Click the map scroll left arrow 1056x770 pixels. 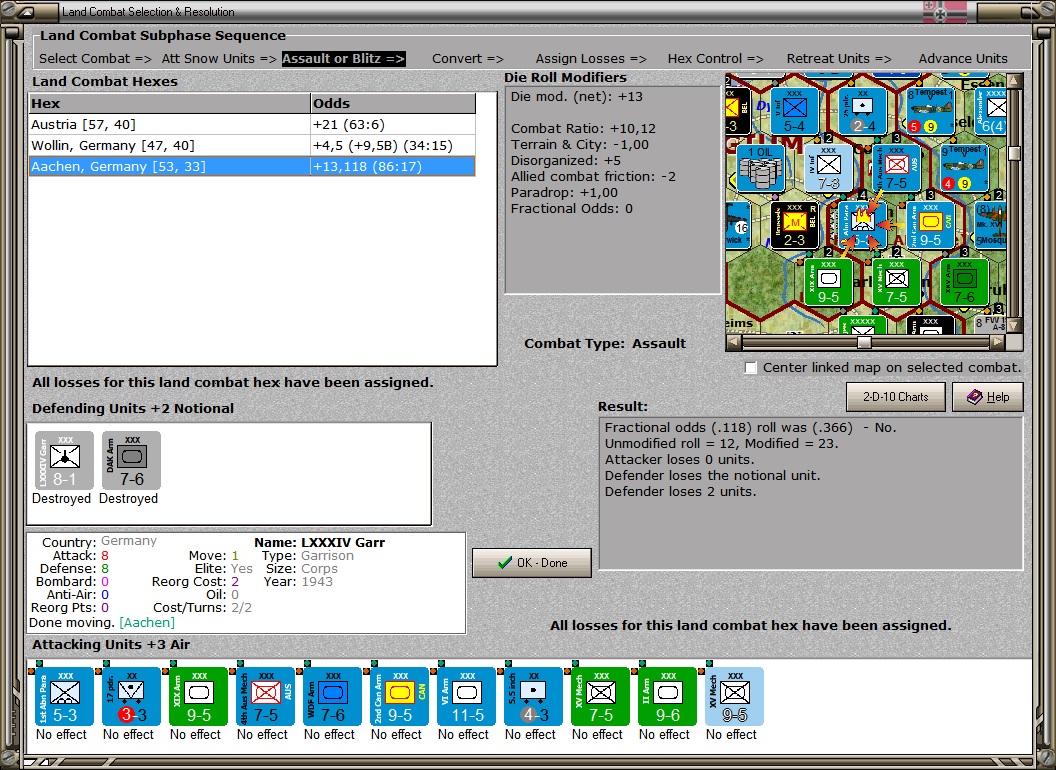733,342
